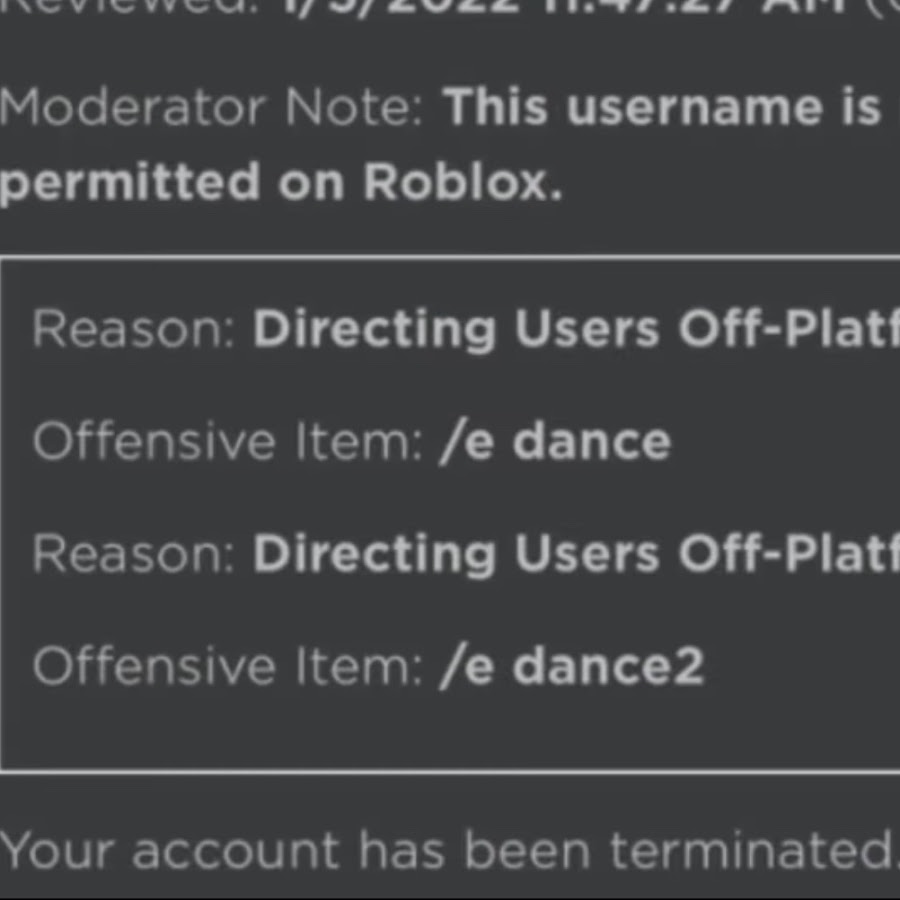Click the word "Moderator" in the note label
This screenshot has height=900, width=900.
(x=133, y=107)
